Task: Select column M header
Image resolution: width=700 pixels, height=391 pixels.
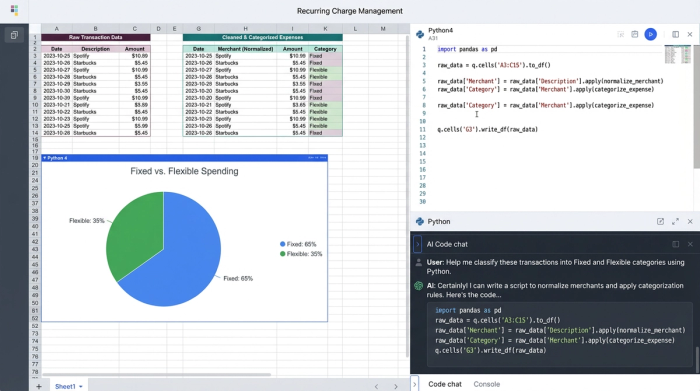Action: tap(383, 29)
